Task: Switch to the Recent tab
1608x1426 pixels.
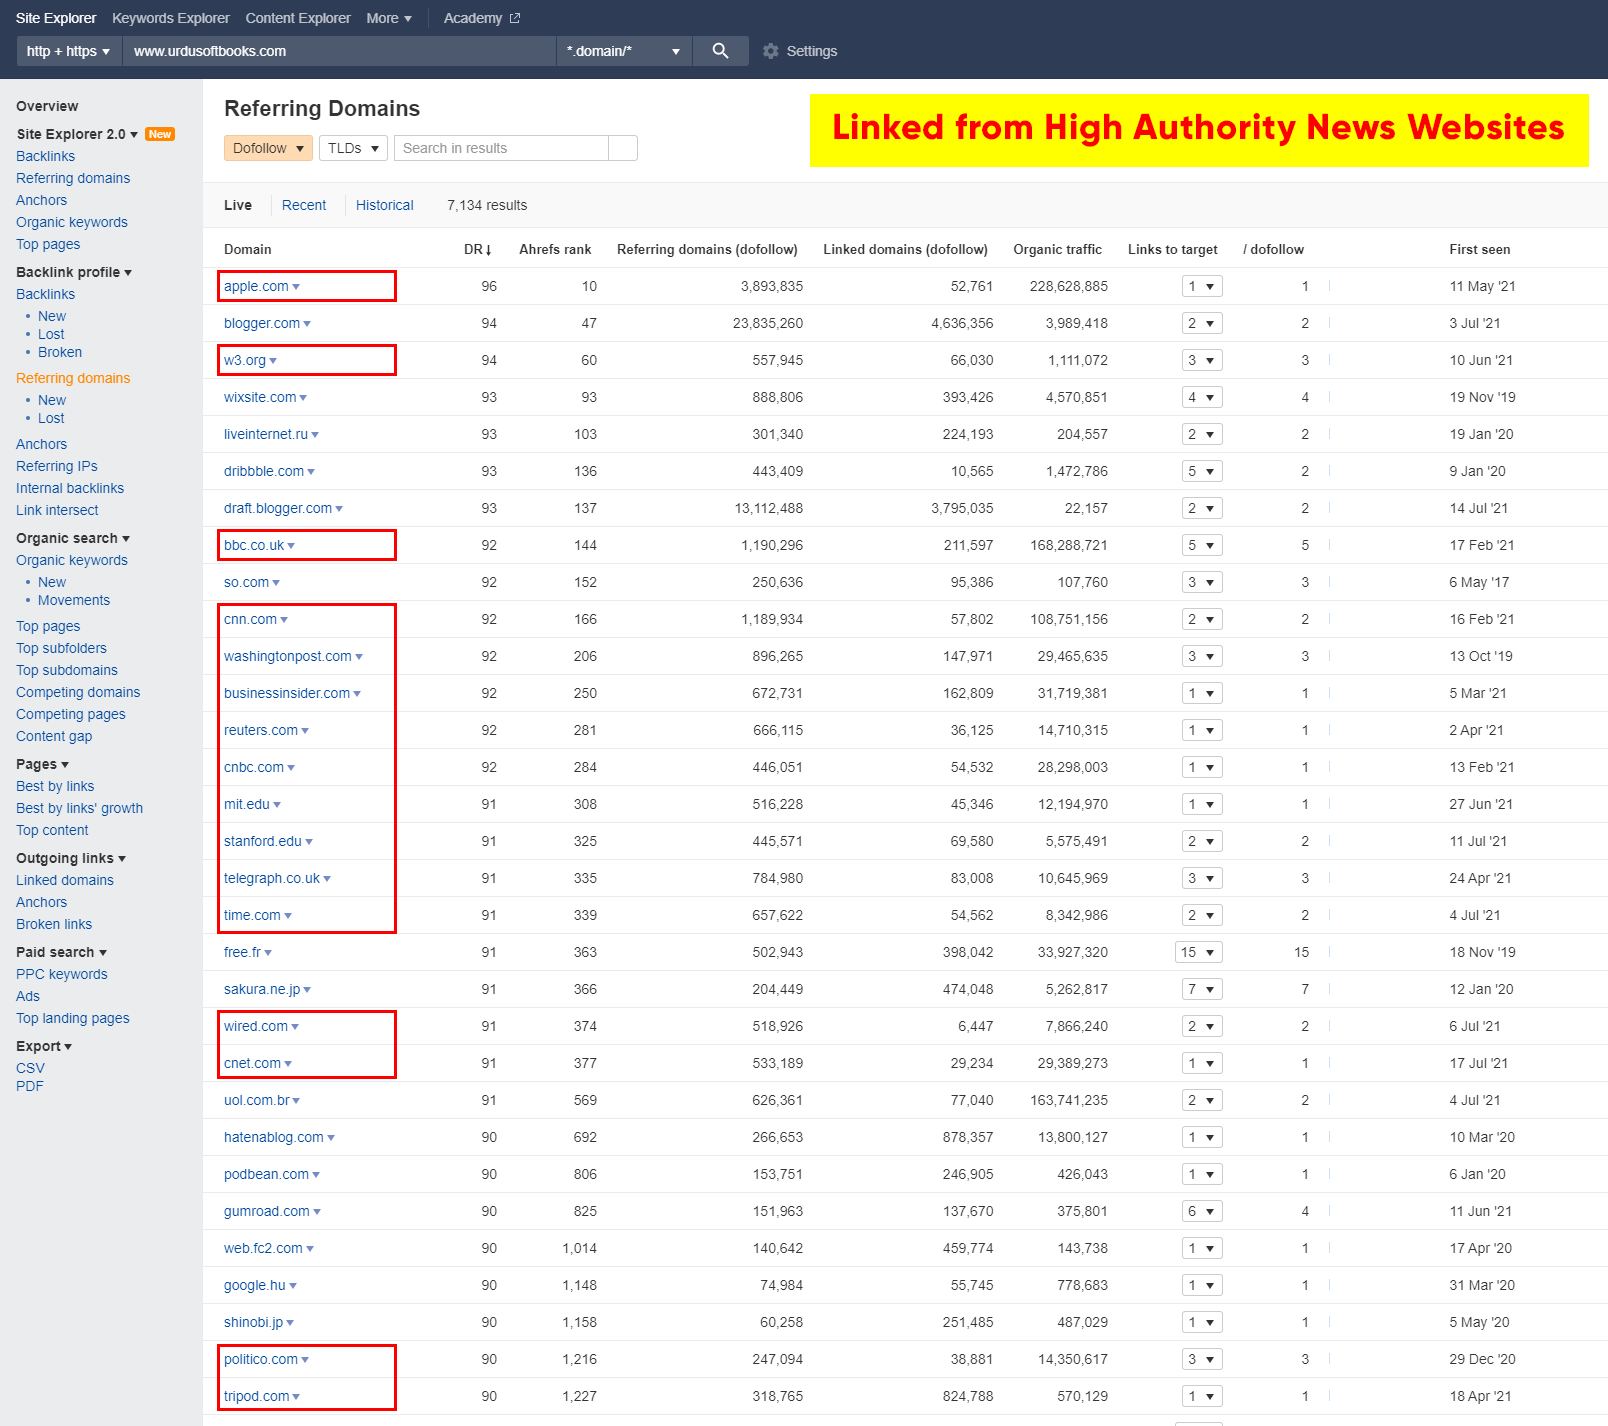Action: point(304,205)
